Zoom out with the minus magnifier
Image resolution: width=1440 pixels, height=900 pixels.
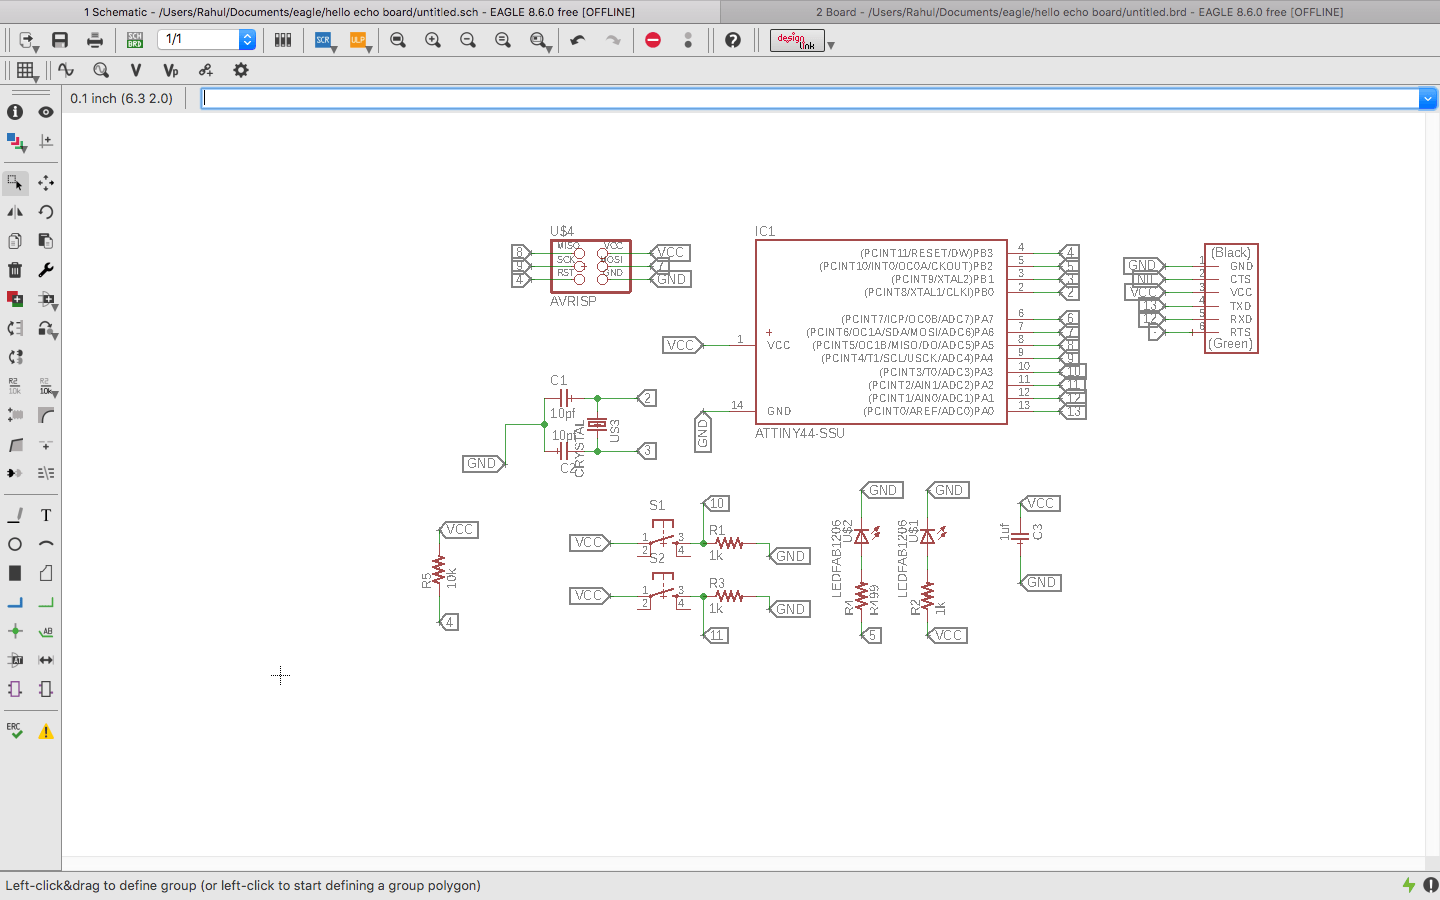468,40
